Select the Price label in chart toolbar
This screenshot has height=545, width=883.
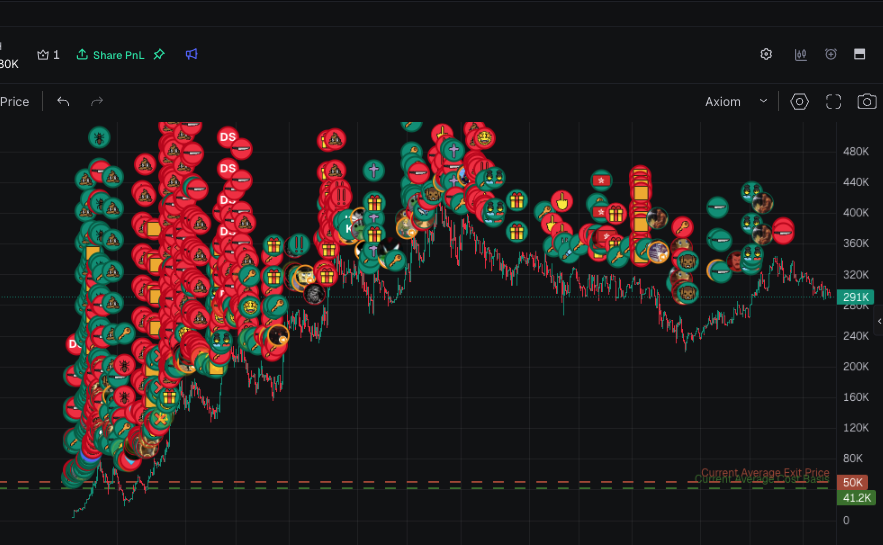(15, 102)
